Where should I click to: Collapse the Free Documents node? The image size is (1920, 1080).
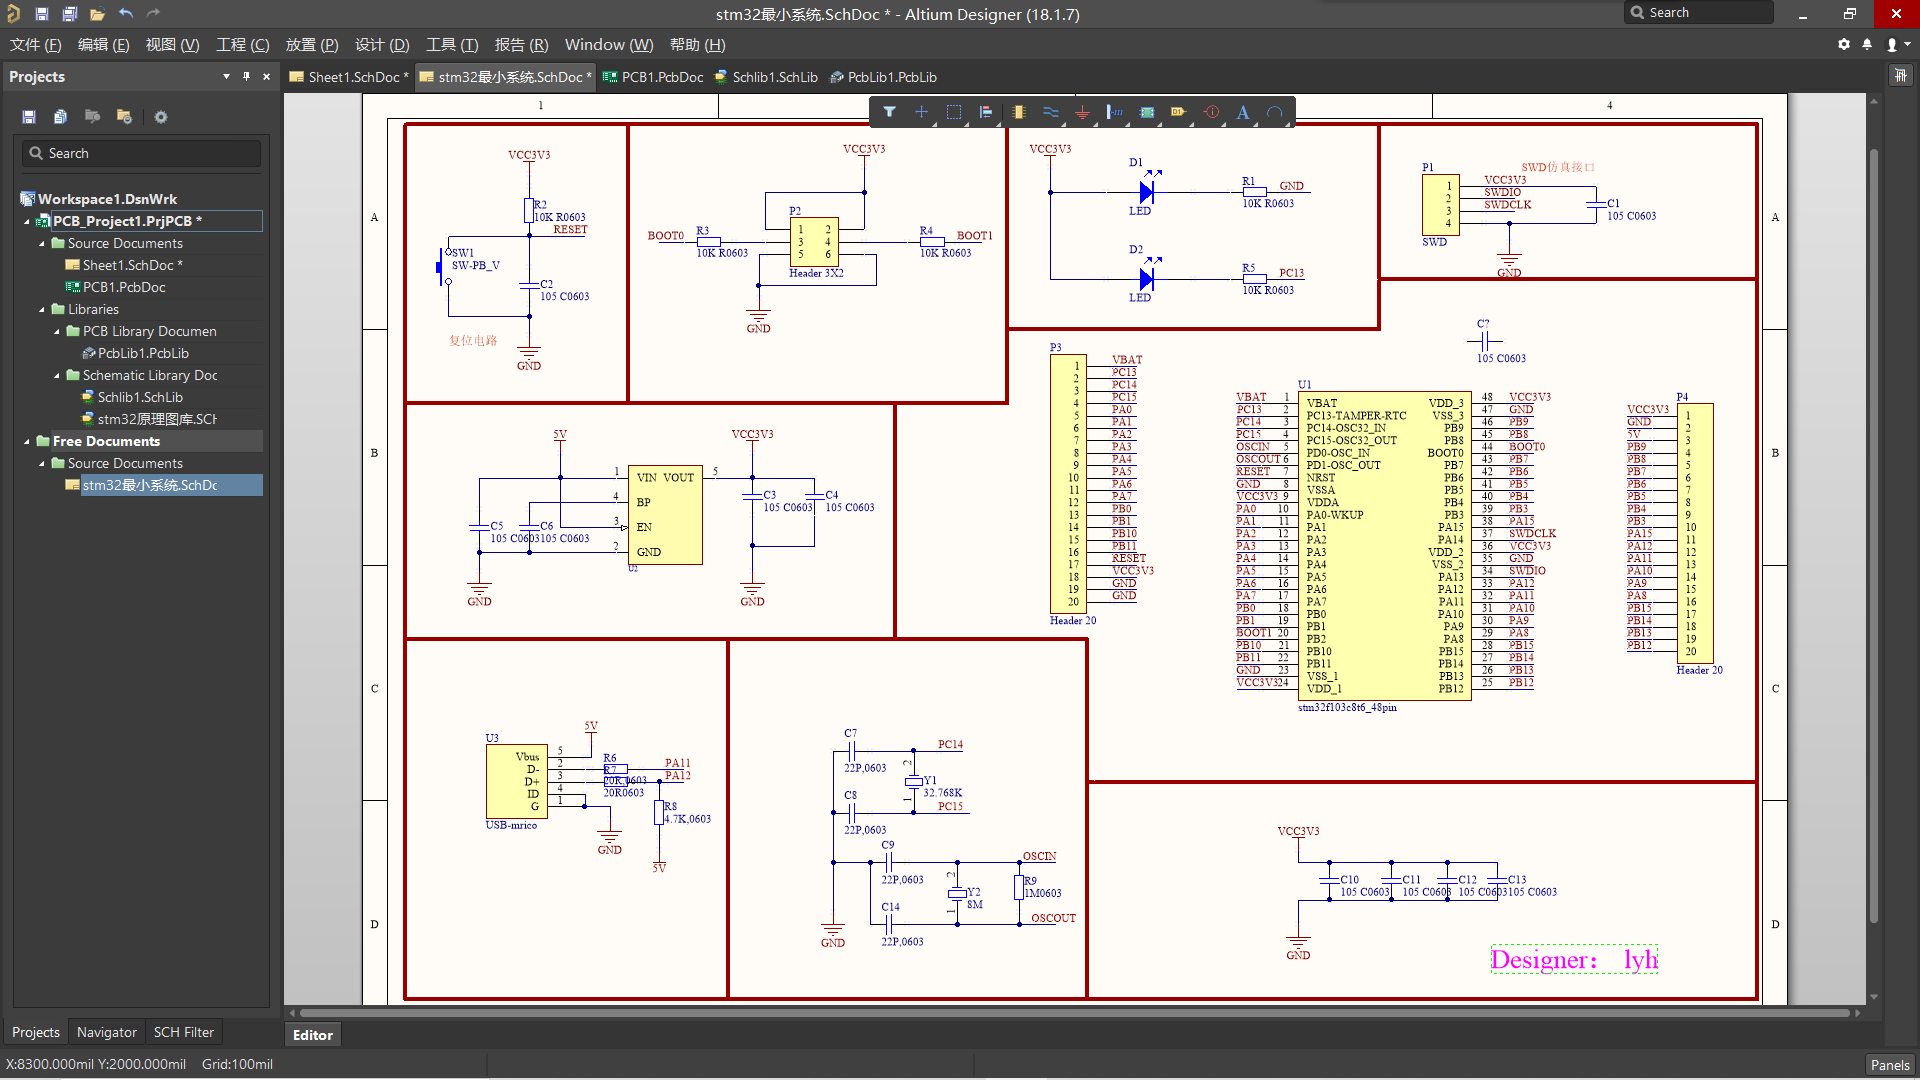coord(27,441)
